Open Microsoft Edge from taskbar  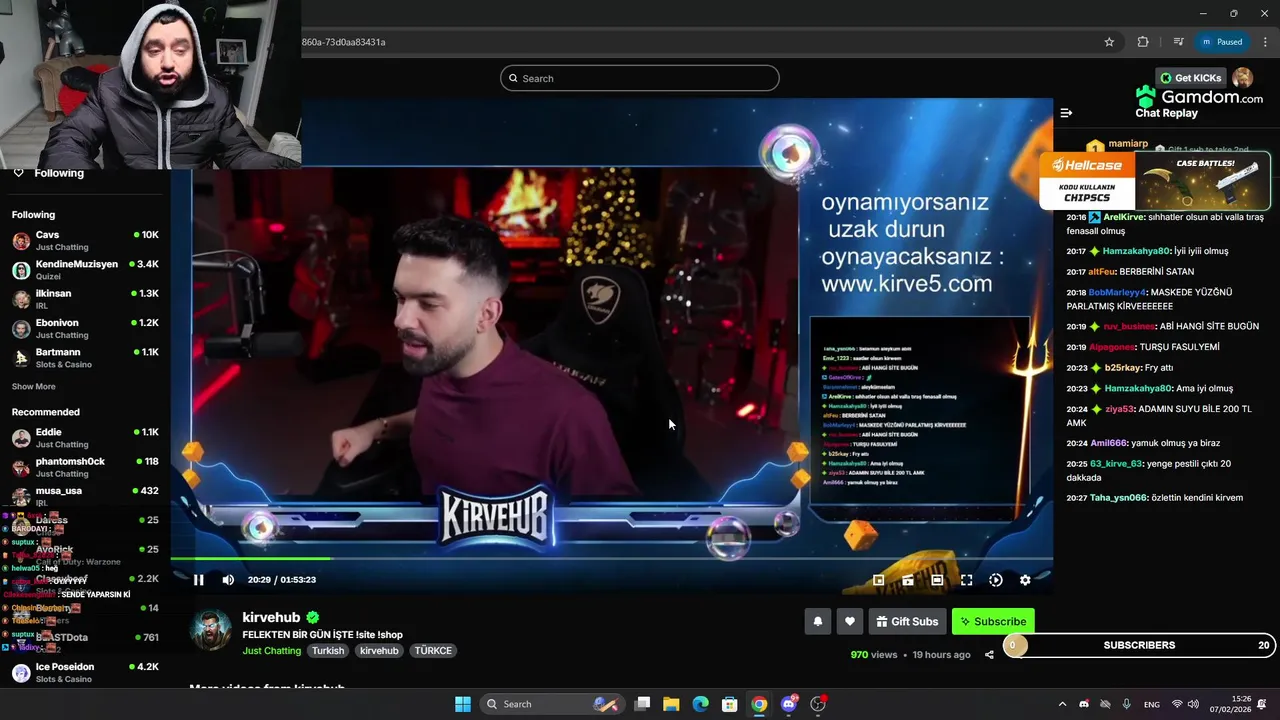[701, 704]
